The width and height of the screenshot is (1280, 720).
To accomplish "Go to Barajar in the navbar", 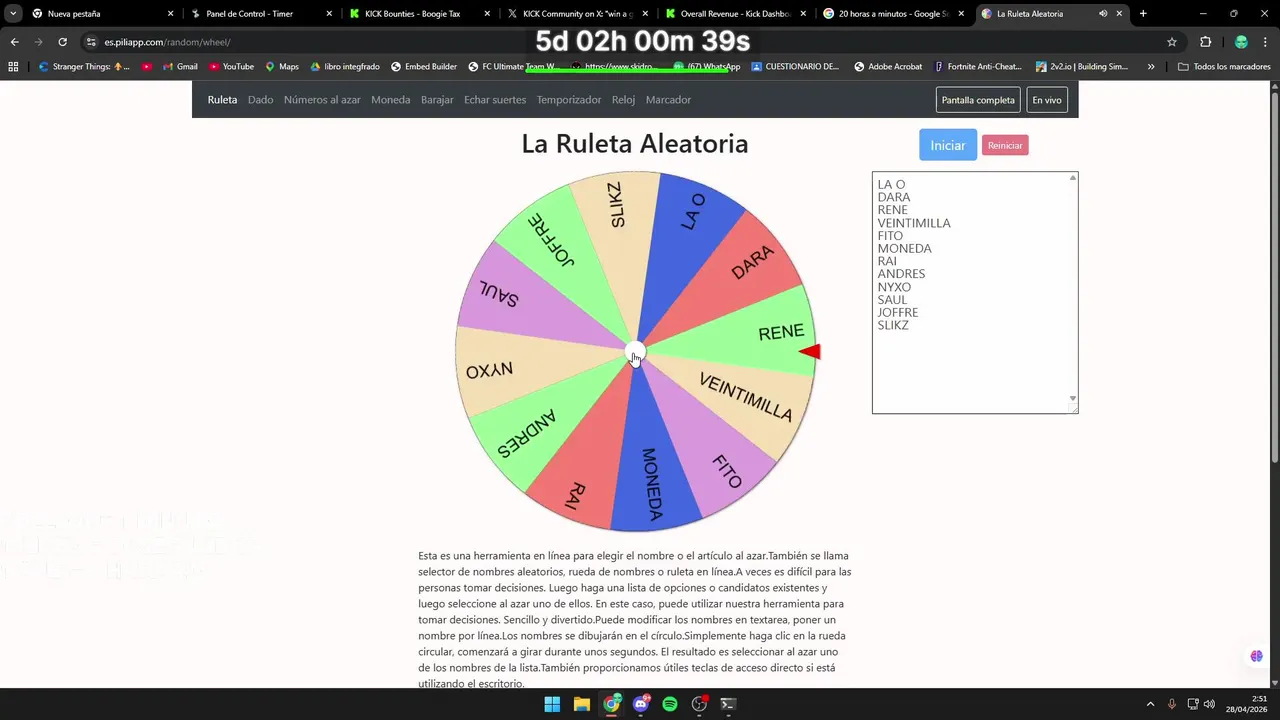I will [437, 100].
